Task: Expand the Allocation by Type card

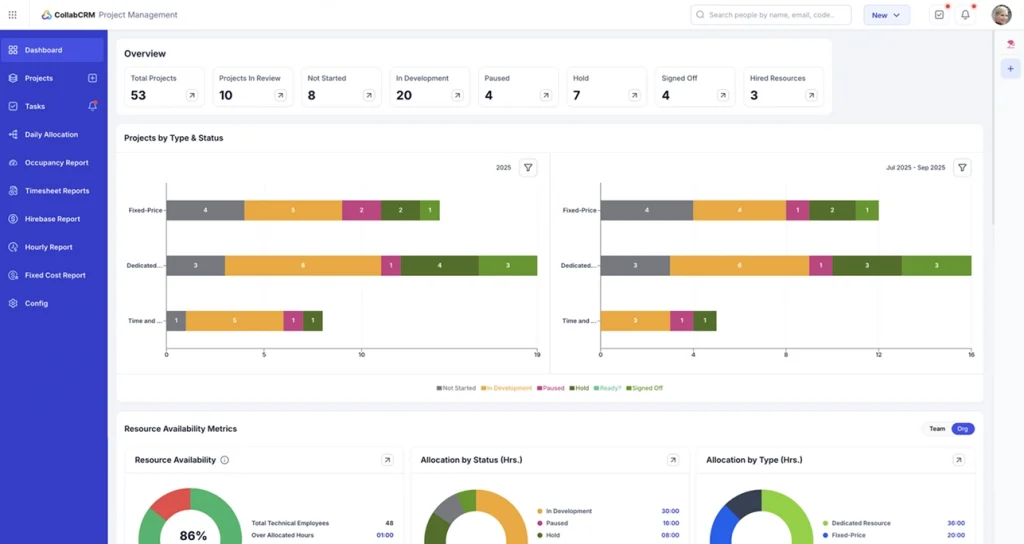Action: point(958,460)
